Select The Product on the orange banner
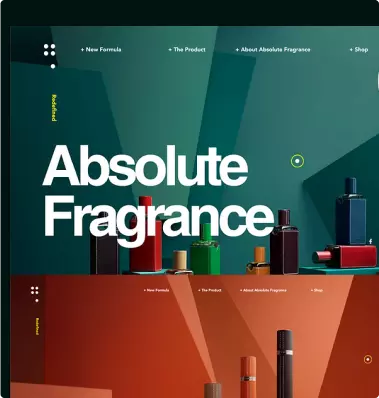The image size is (379, 398). click(210, 290)
